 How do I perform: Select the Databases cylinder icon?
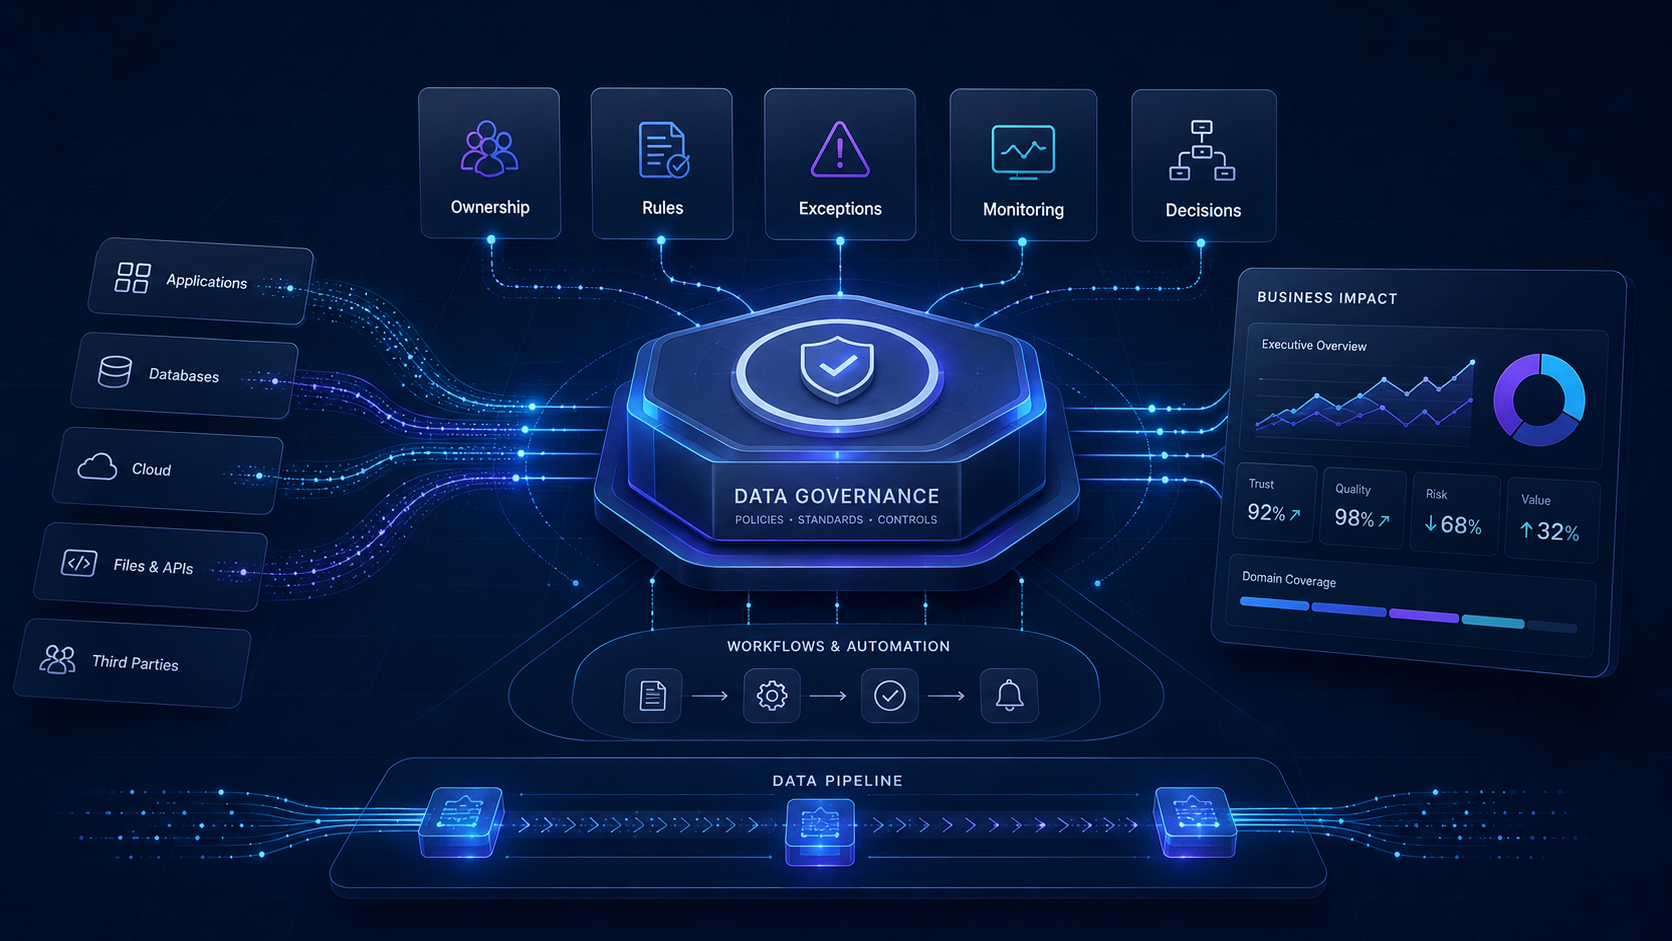[115, 371]
